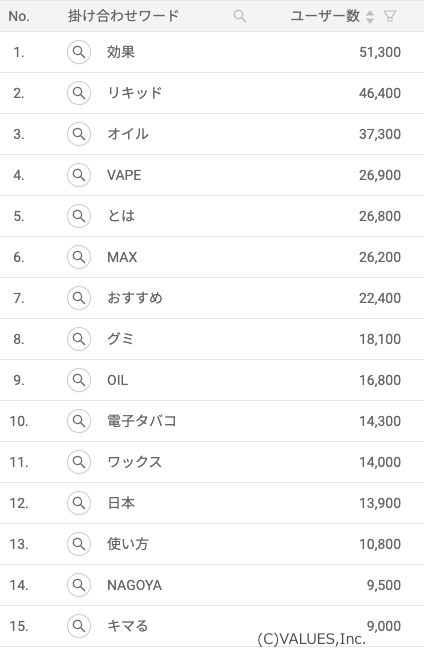
Task: Open the search icon for オイル
Action: click(79, 134)
